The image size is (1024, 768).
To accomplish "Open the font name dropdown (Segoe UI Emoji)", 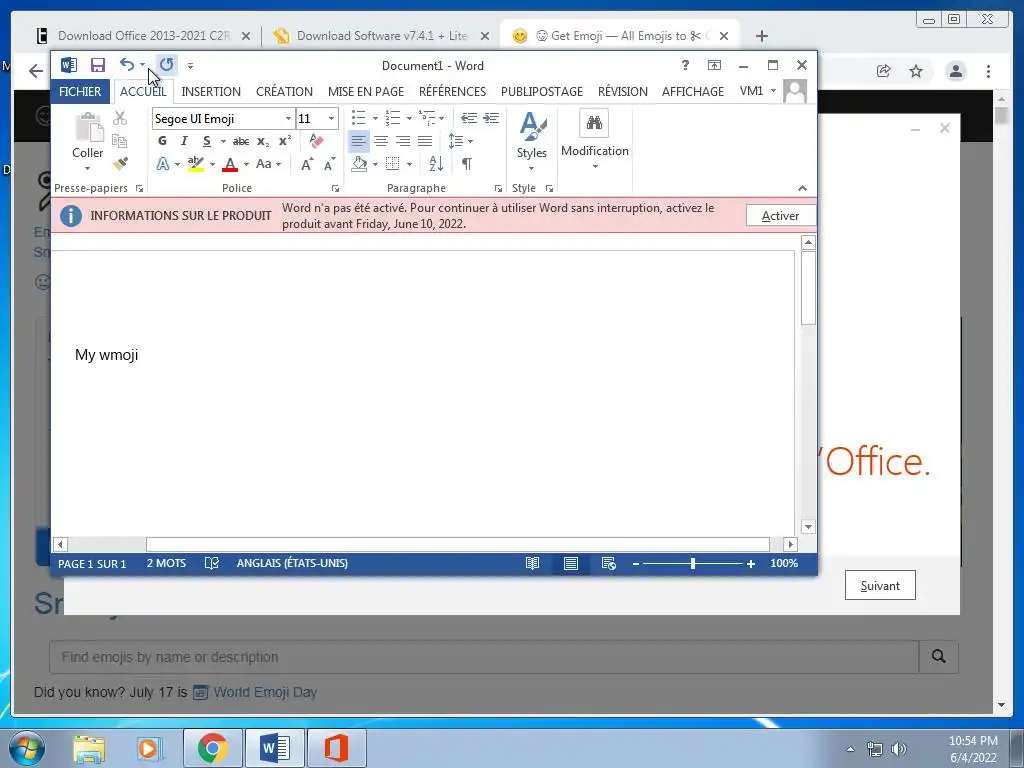I will pyautogui.click(x=288, y=118).
